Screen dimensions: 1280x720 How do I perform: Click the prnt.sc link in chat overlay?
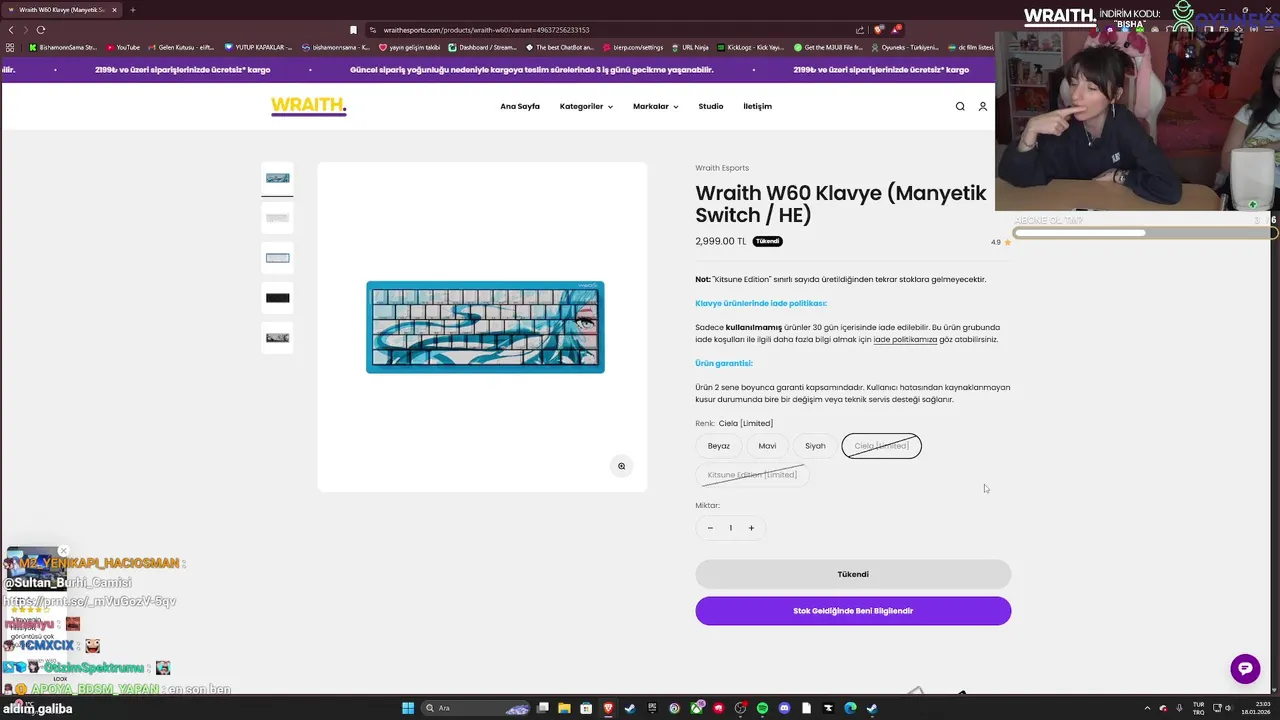[x=90, y=601]
